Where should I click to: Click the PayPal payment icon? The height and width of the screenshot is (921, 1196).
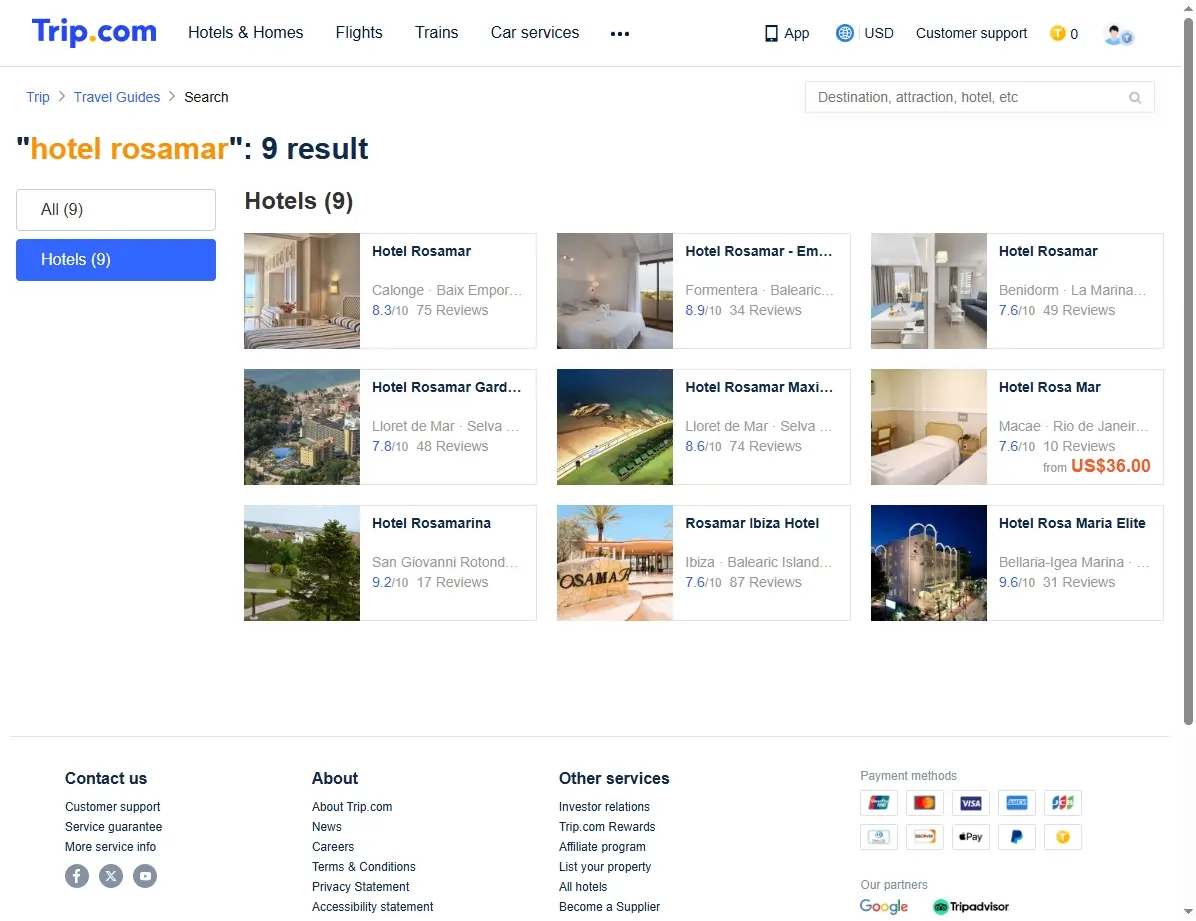point(1017,837)
